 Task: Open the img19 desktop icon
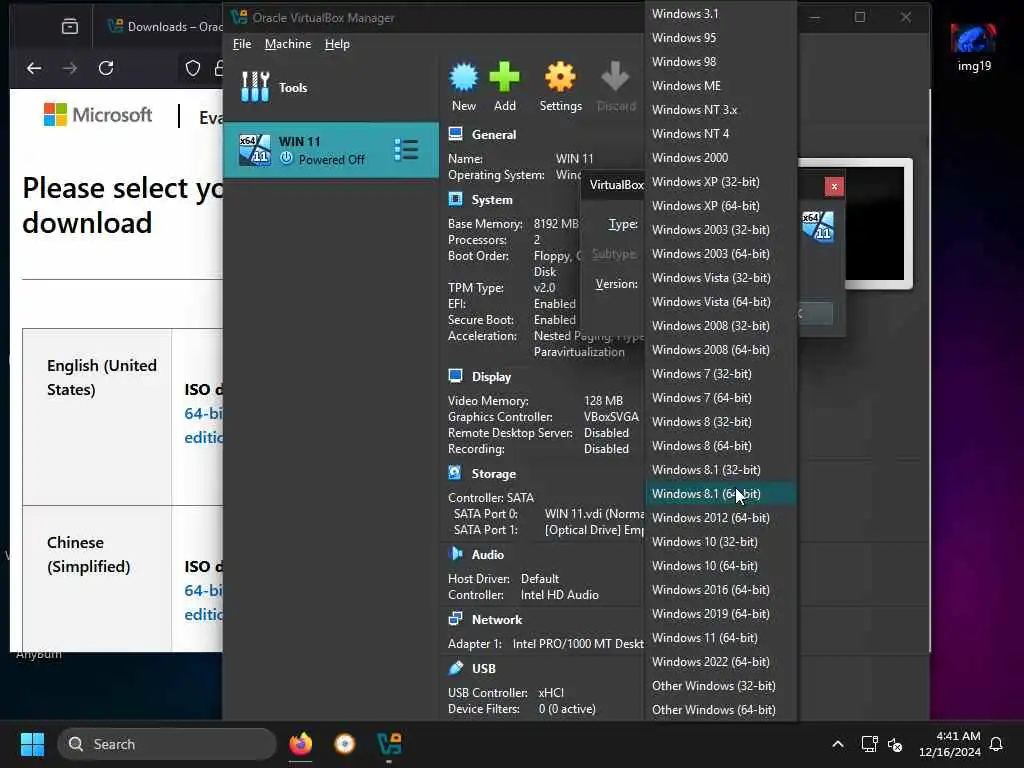click(974, 46)
